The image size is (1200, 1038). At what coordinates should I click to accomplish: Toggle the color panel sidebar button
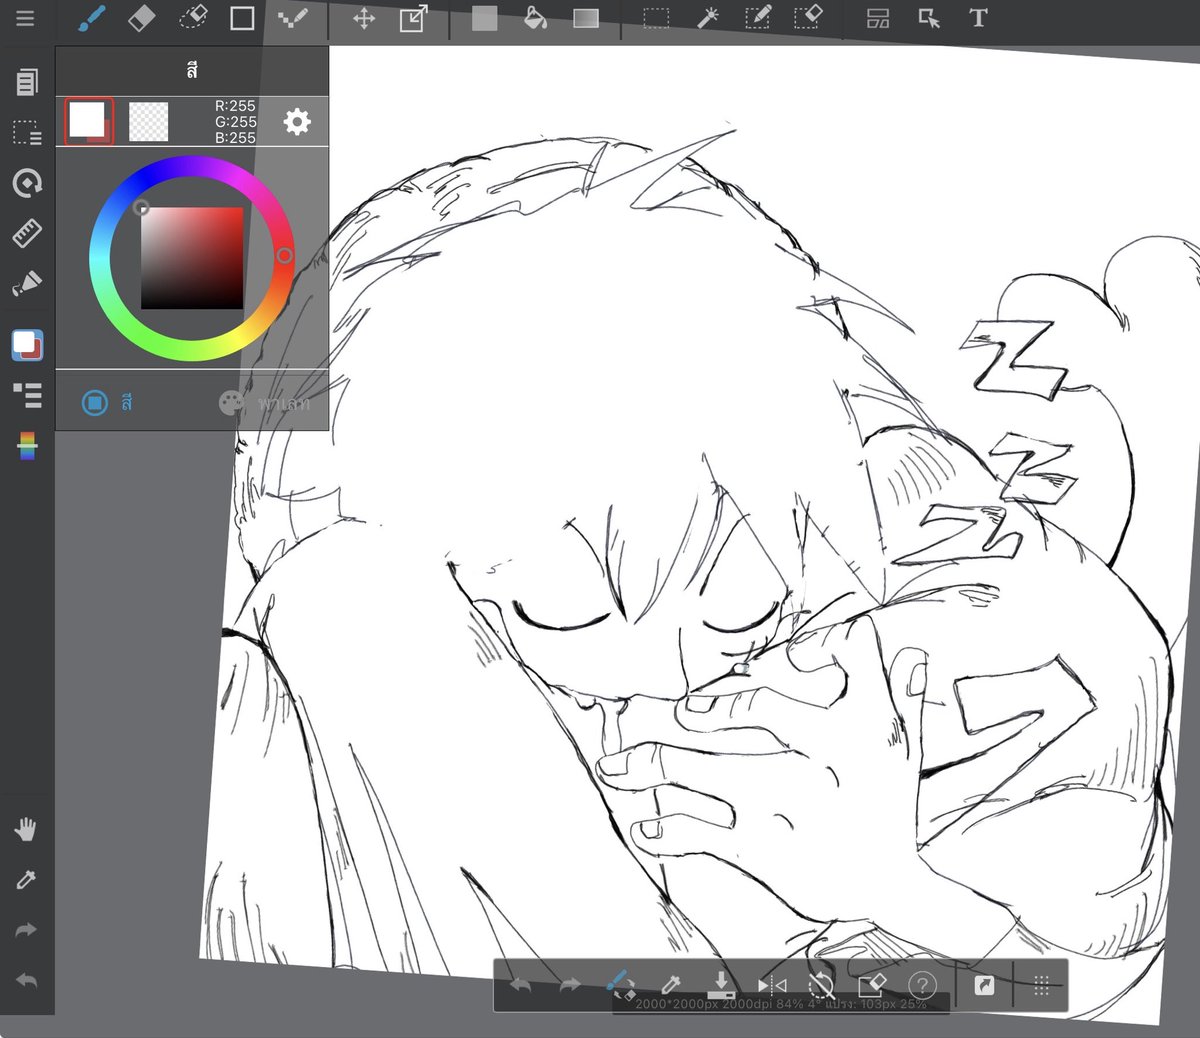(27, 344)
